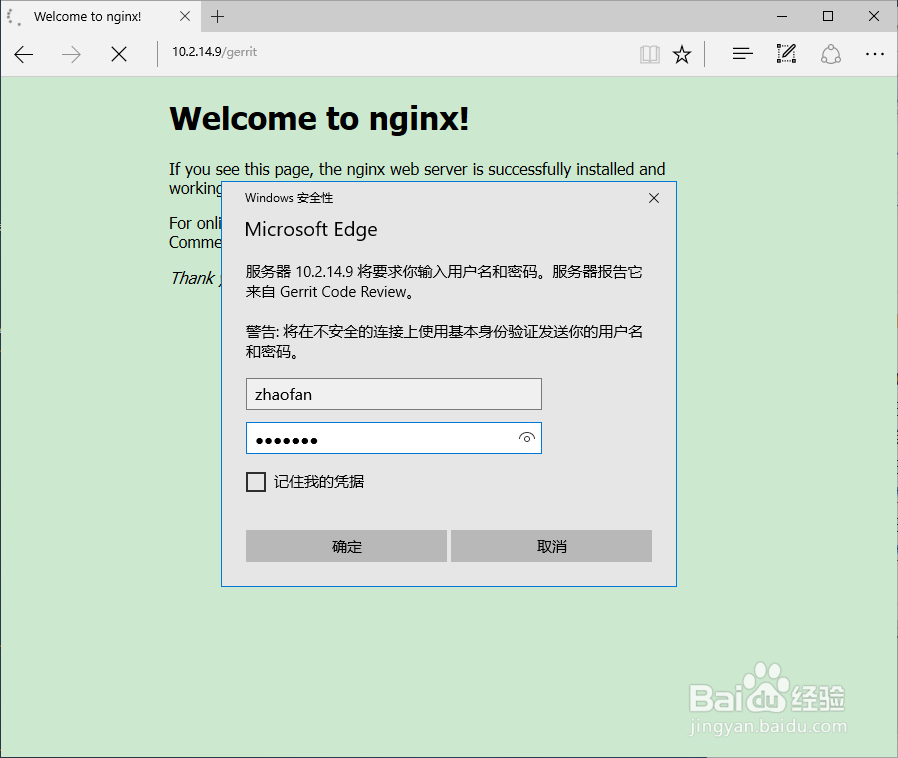Share the current page
This screenshot has width=898, height=758.
[830, 54]
